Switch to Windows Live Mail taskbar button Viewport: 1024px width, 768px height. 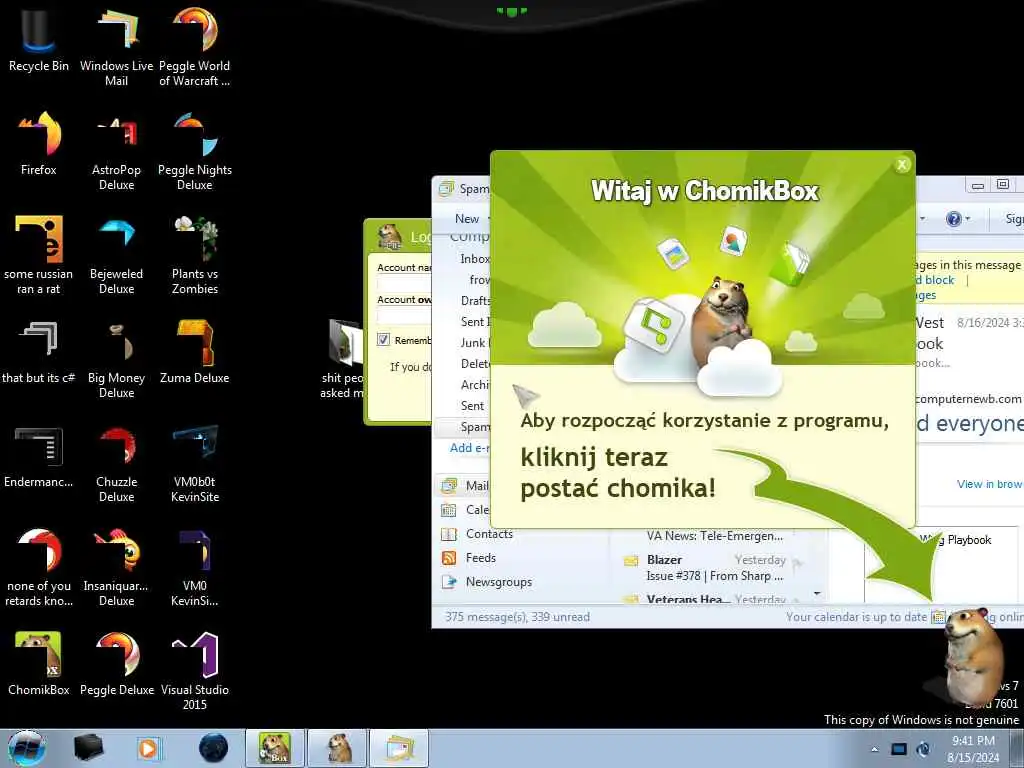[x=400, y=748]
